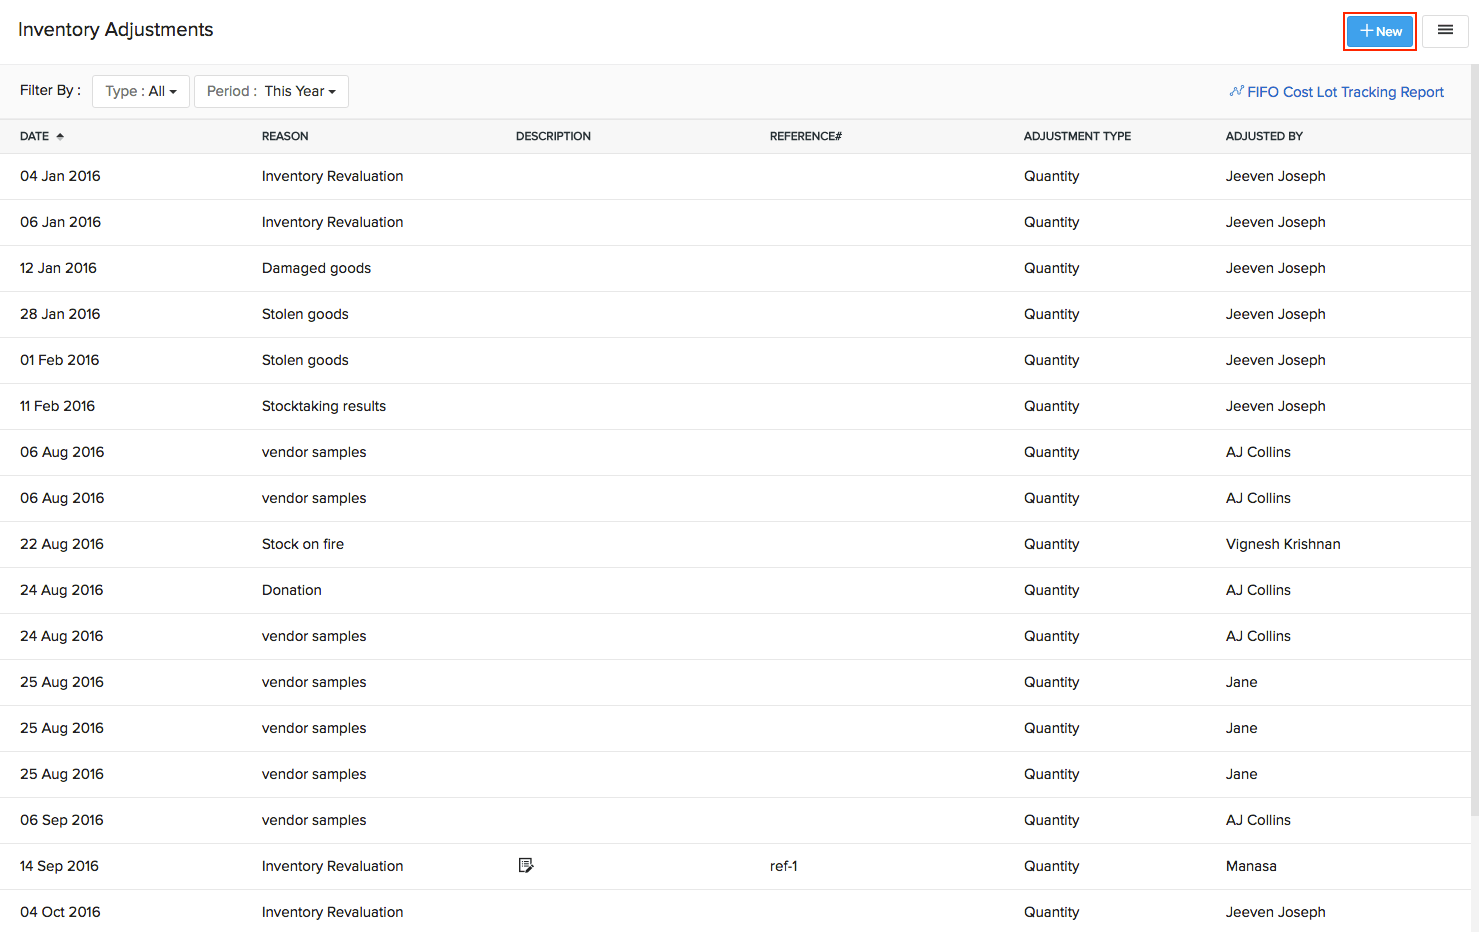Viewport: 1479px width, 932px height.
Task: Open the 04 Oct 2016 adjustment row
Action: click(735, 911)
